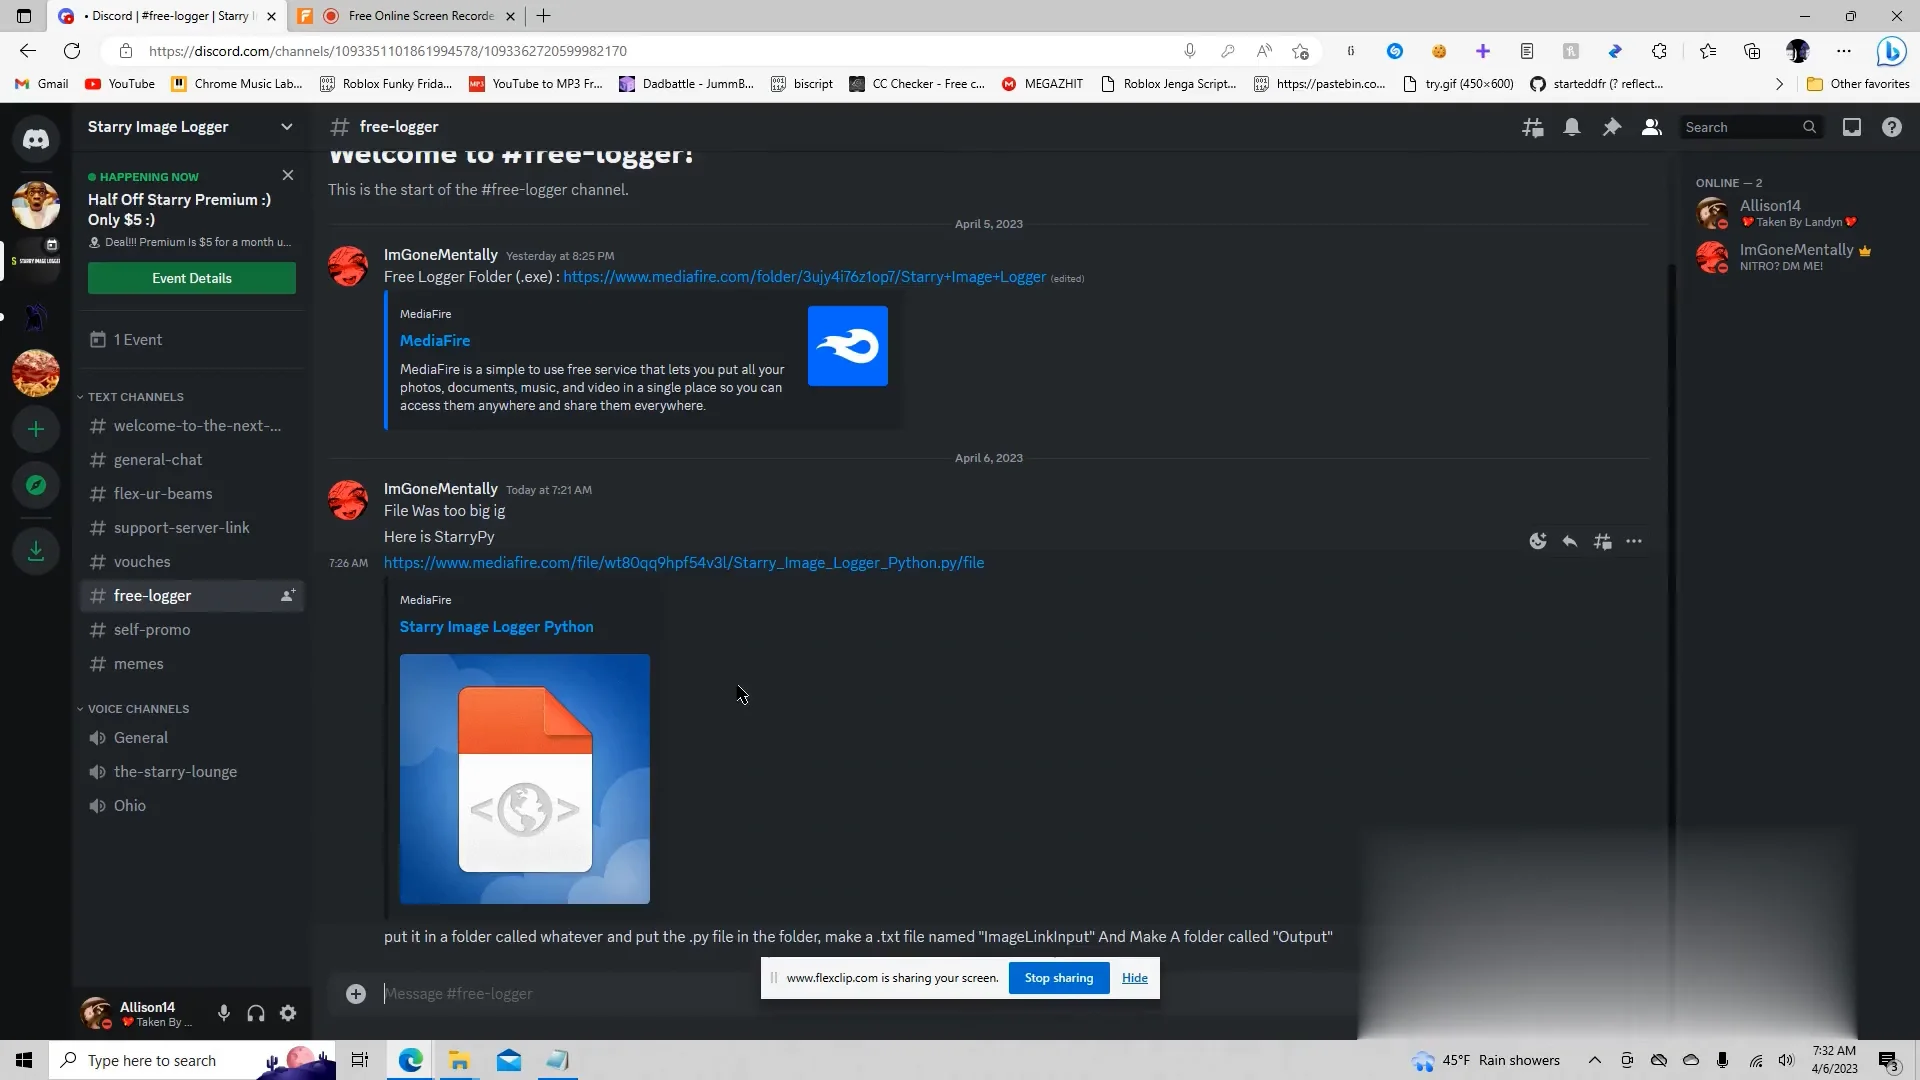Open the Inbox icon
Screen dimensions: 1920x1080
coord(1852,127)
